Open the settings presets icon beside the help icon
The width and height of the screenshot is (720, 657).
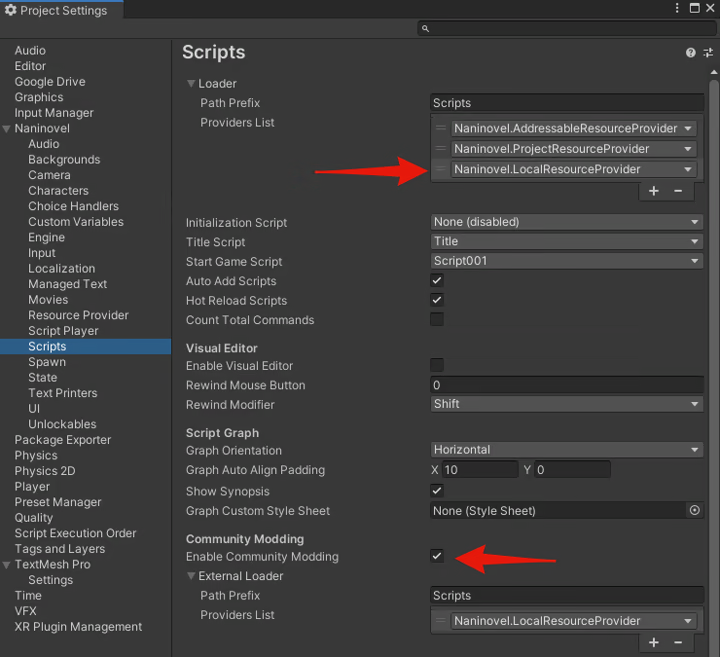(708, 53)
